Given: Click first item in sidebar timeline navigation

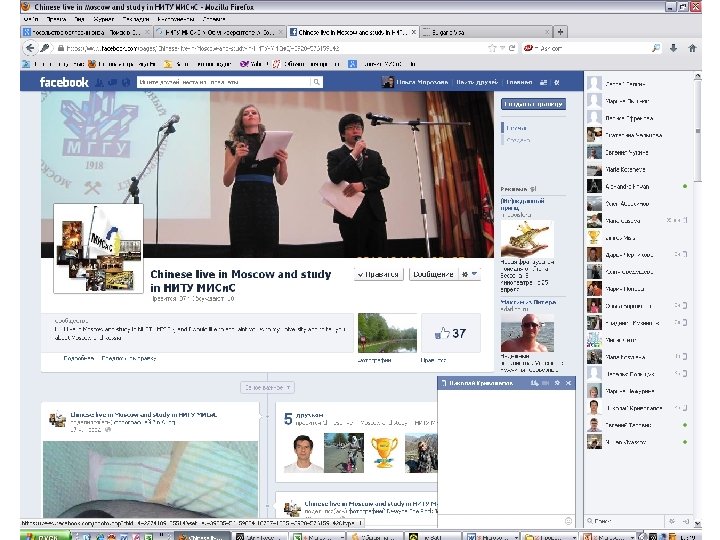Looking at the screenshot, I should pyautogui.click(x=516, y=128).
